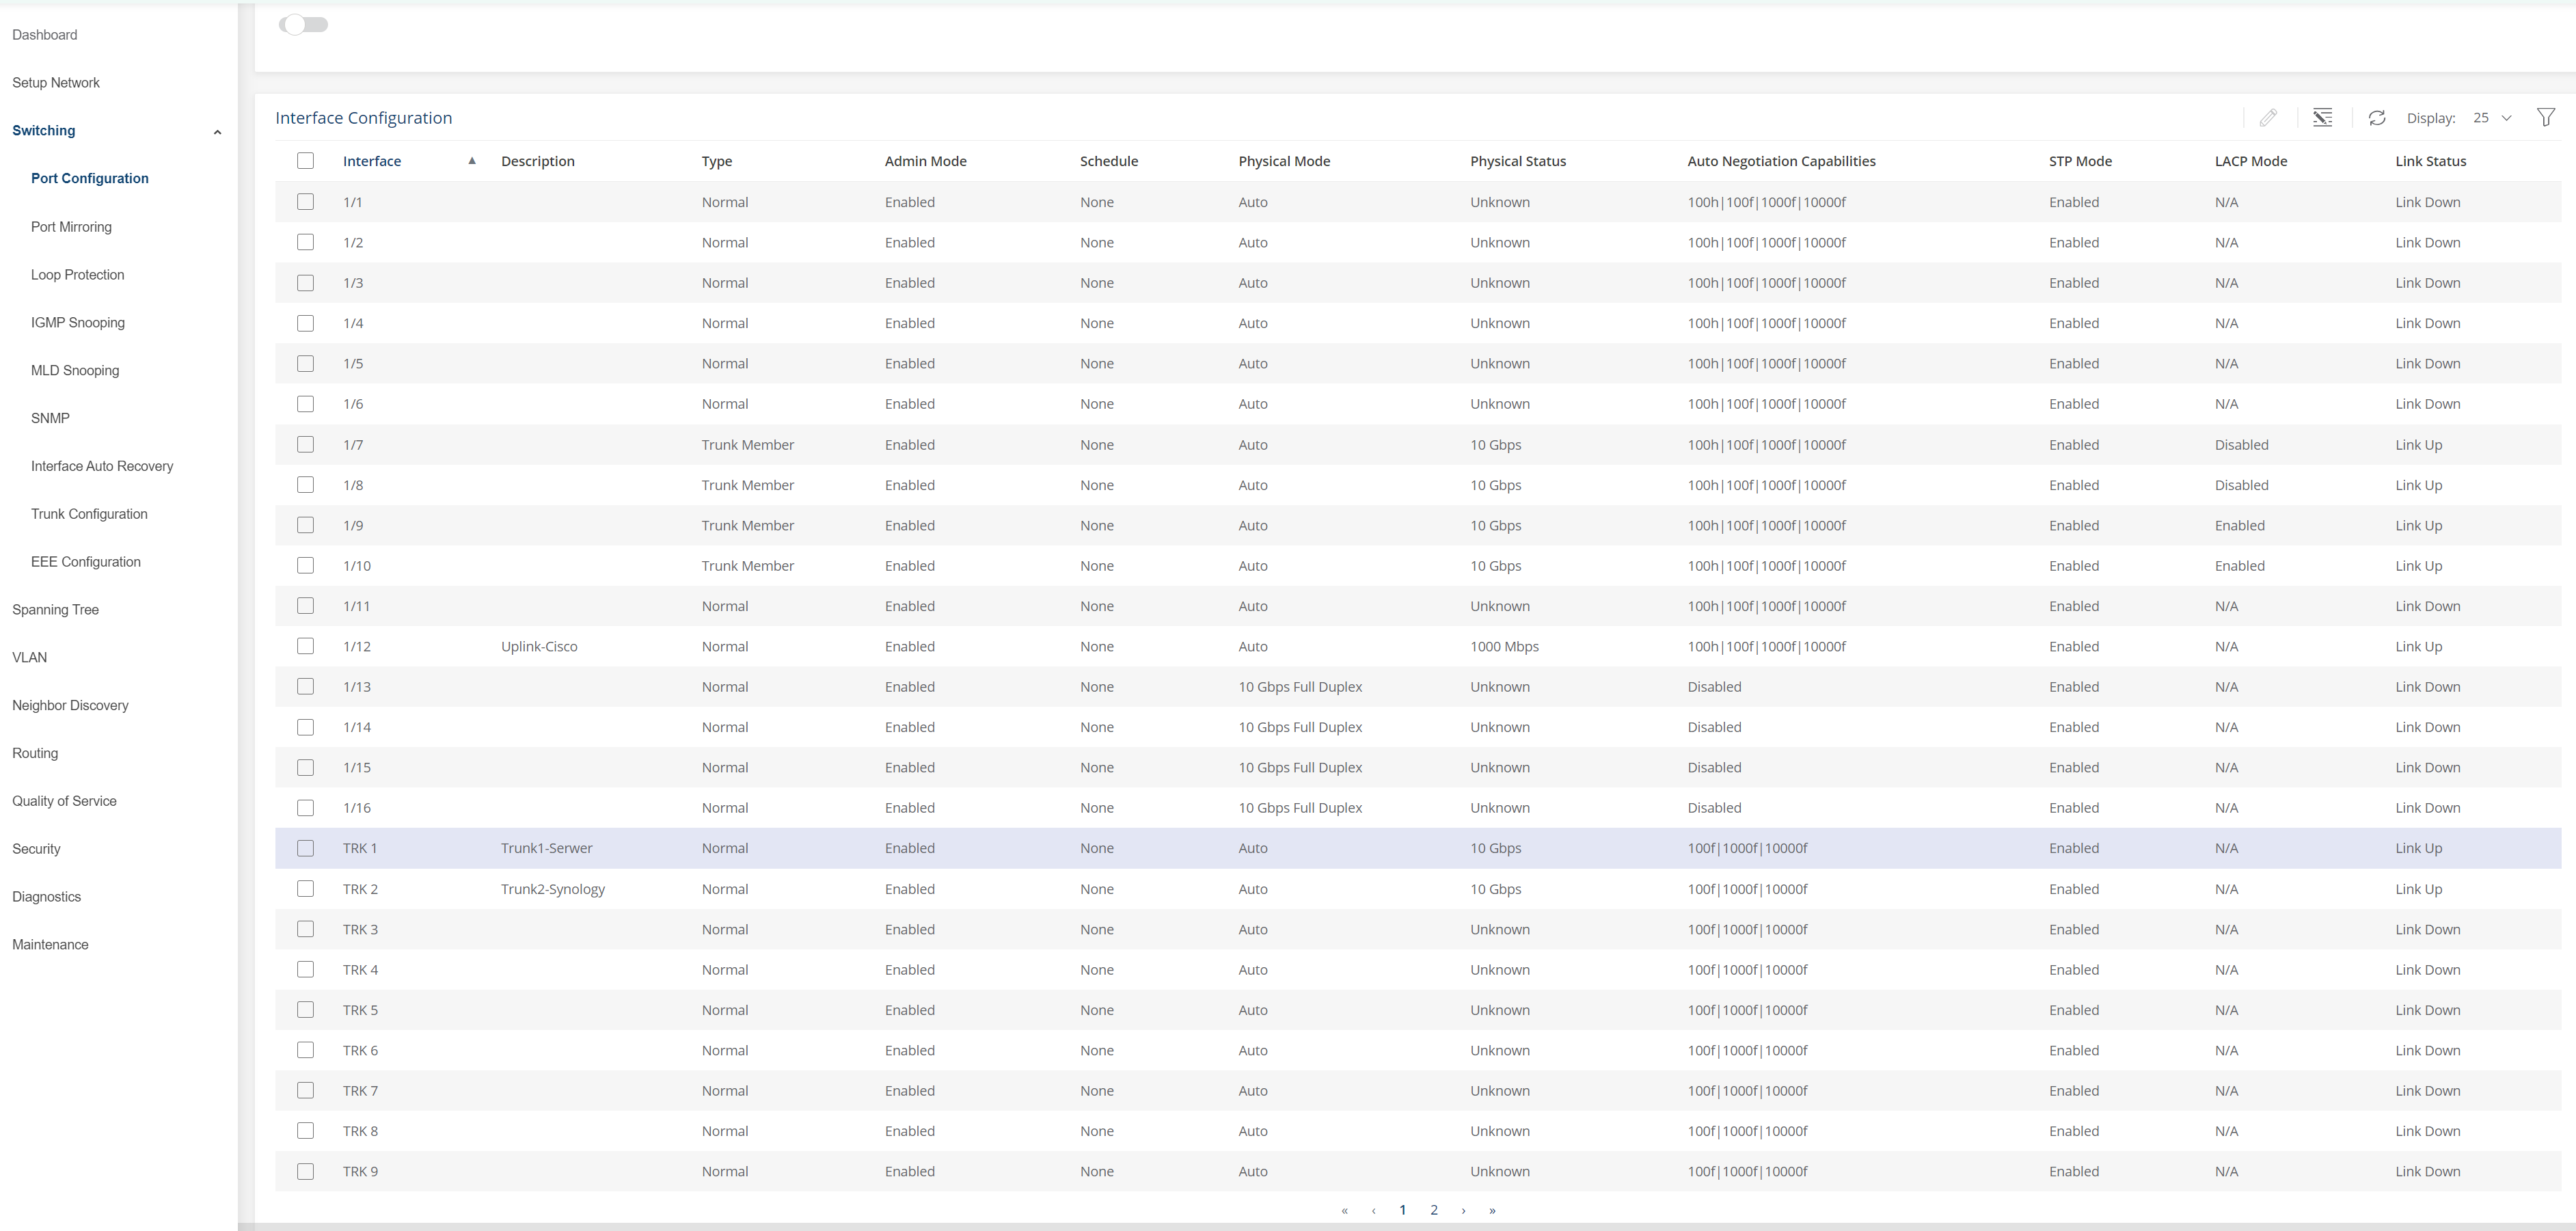Jump to last page double arrow
Image resolution: width=2576 pixels, height=1231 pixels.
(x=1492, y=1211)
